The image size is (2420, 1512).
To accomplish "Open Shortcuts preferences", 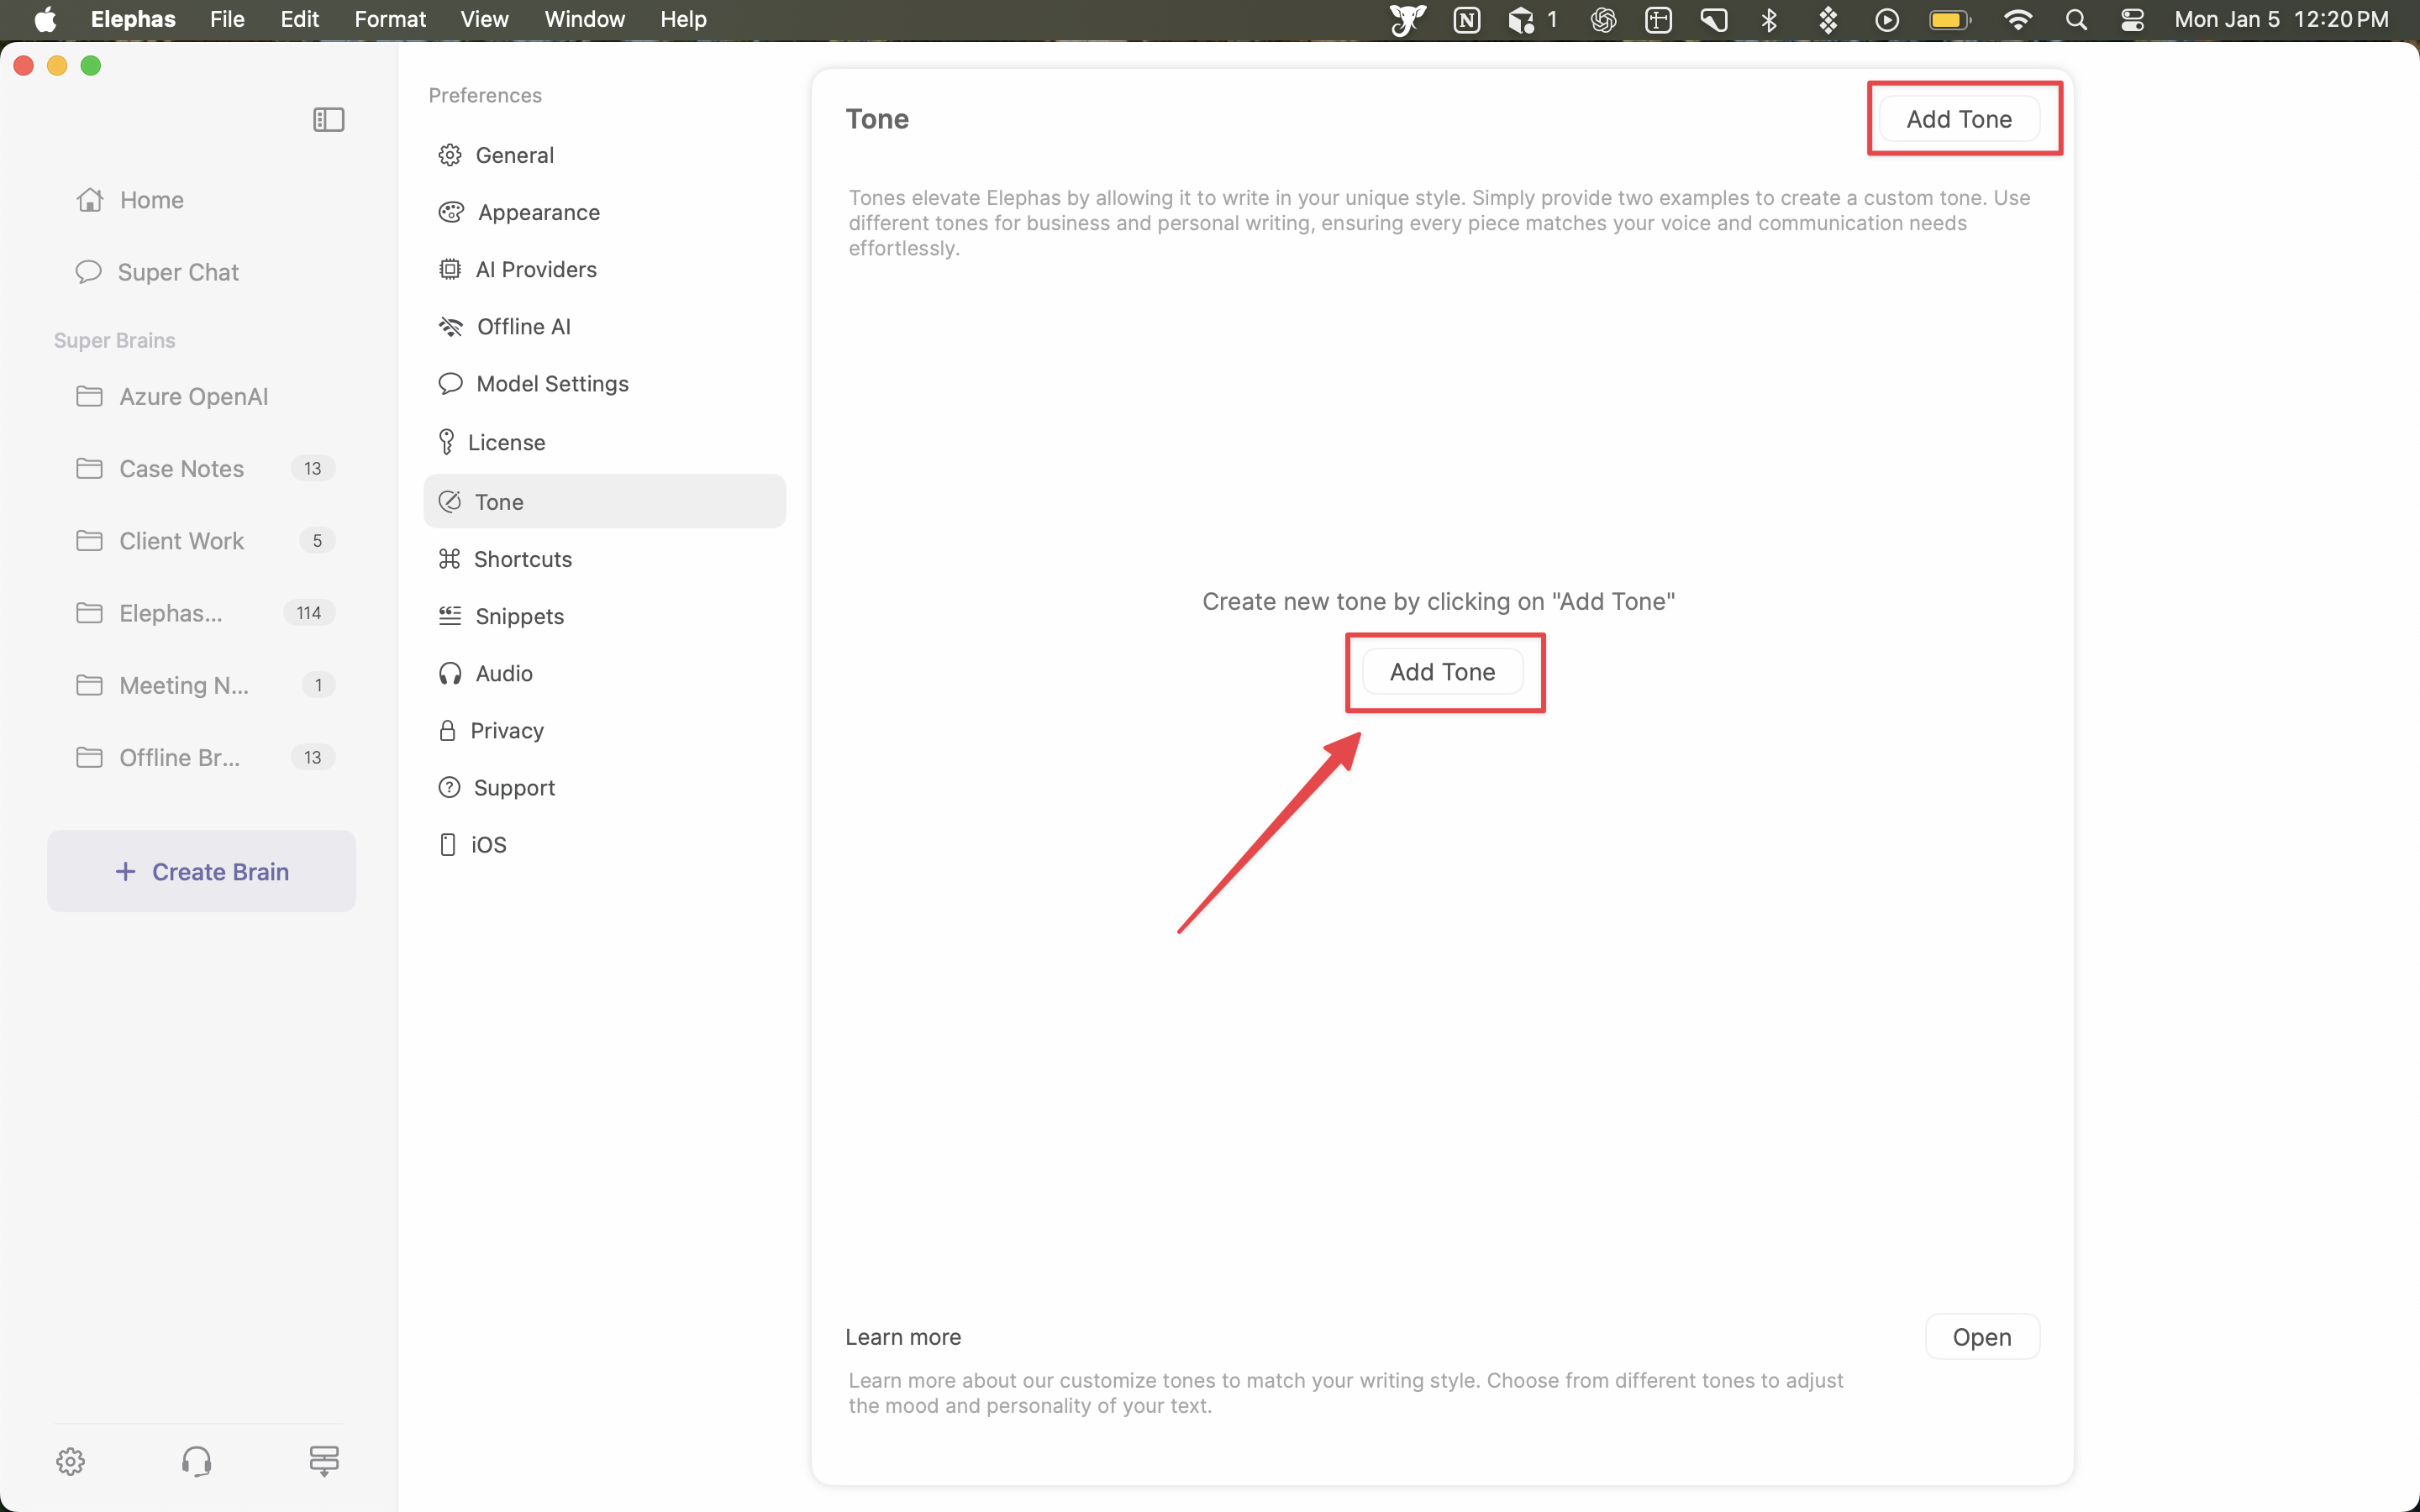I will click(x=604, y=559).
